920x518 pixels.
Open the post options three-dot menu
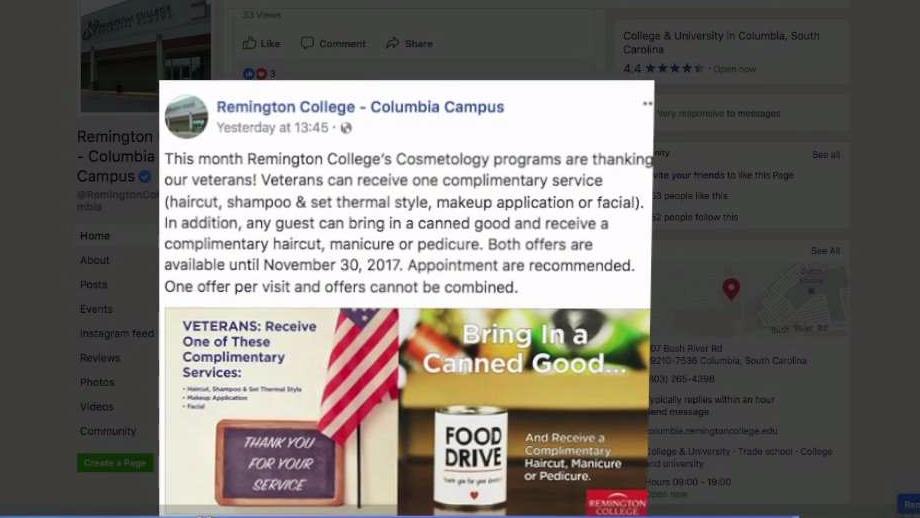coord(647,103)
